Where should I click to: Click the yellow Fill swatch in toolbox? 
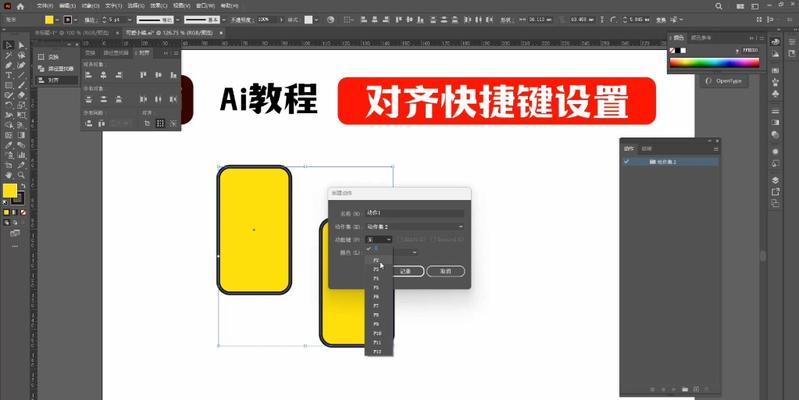coord(10,191)
